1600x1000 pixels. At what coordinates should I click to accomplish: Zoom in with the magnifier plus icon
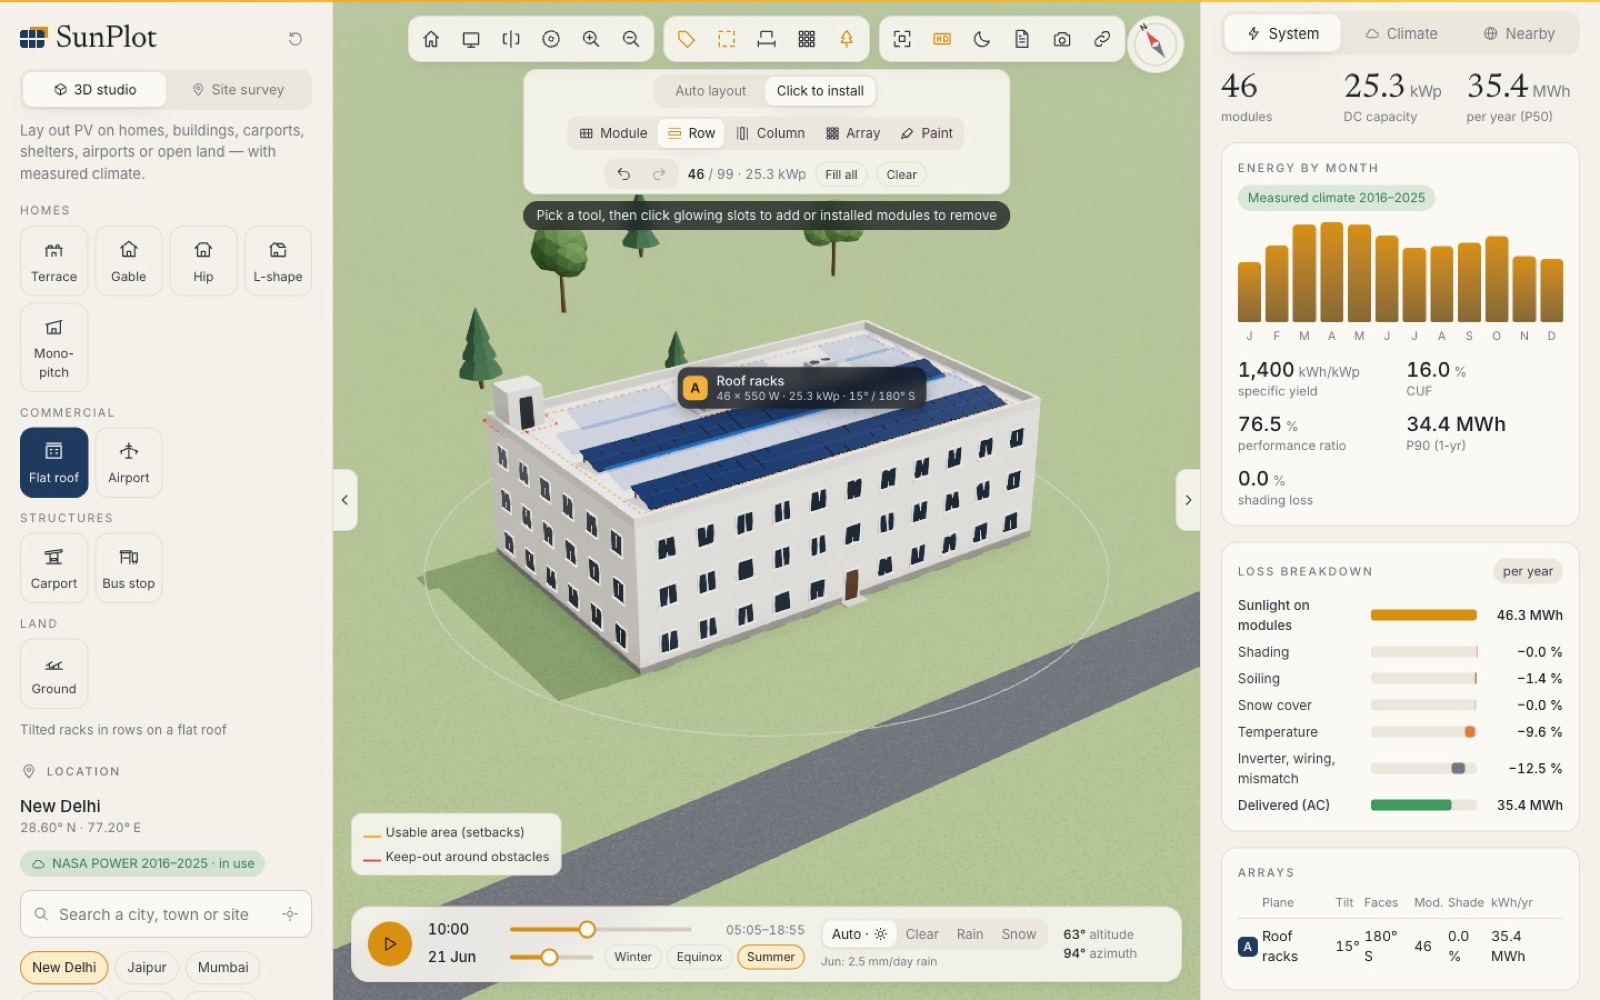[591, 39]
